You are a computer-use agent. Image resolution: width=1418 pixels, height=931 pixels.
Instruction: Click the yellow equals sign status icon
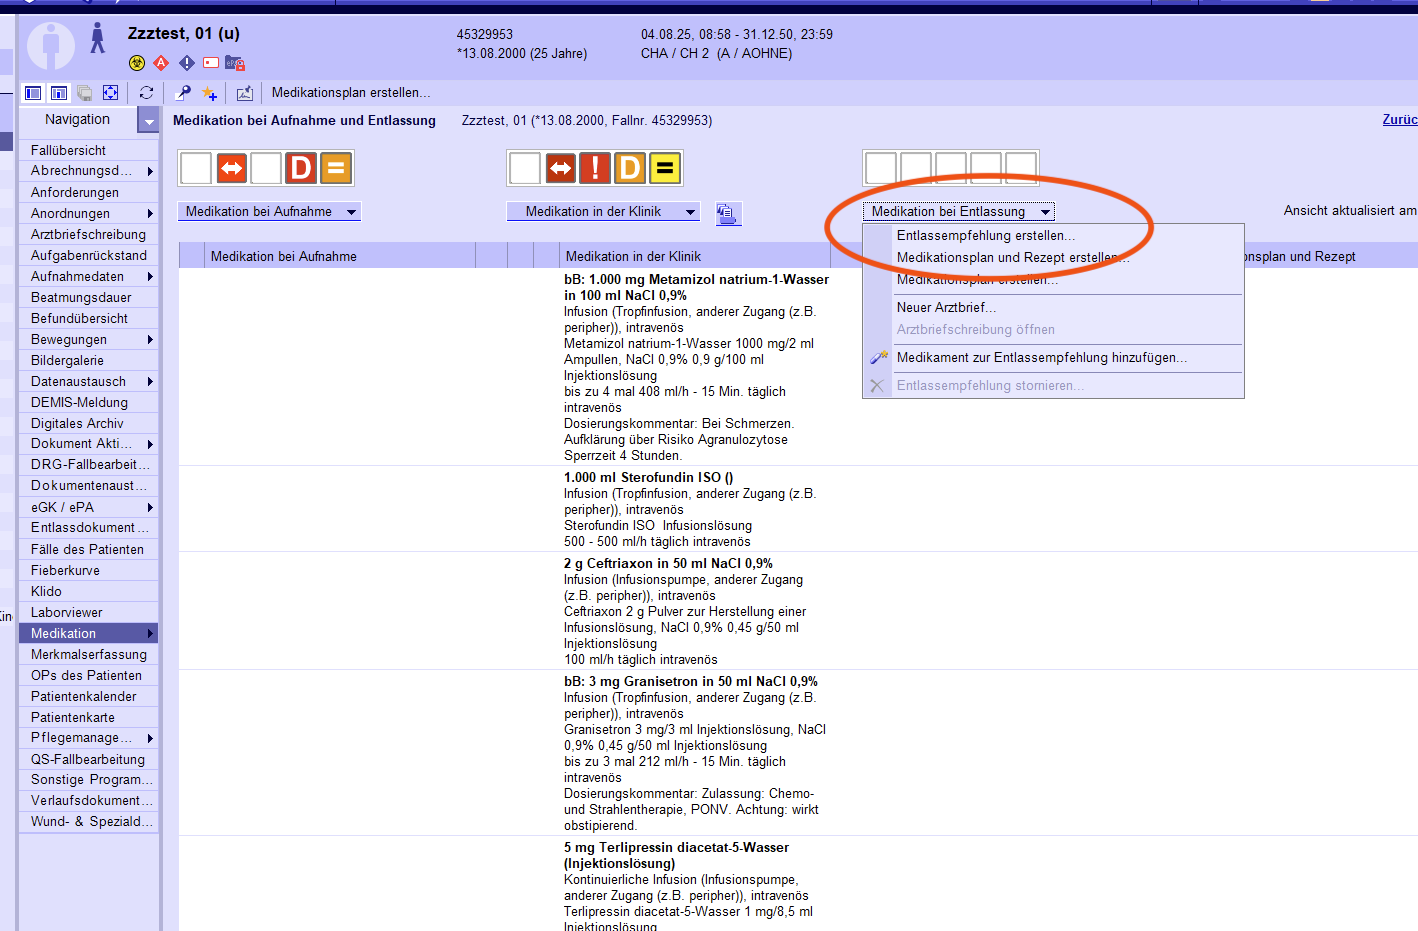tap(665, 168)
